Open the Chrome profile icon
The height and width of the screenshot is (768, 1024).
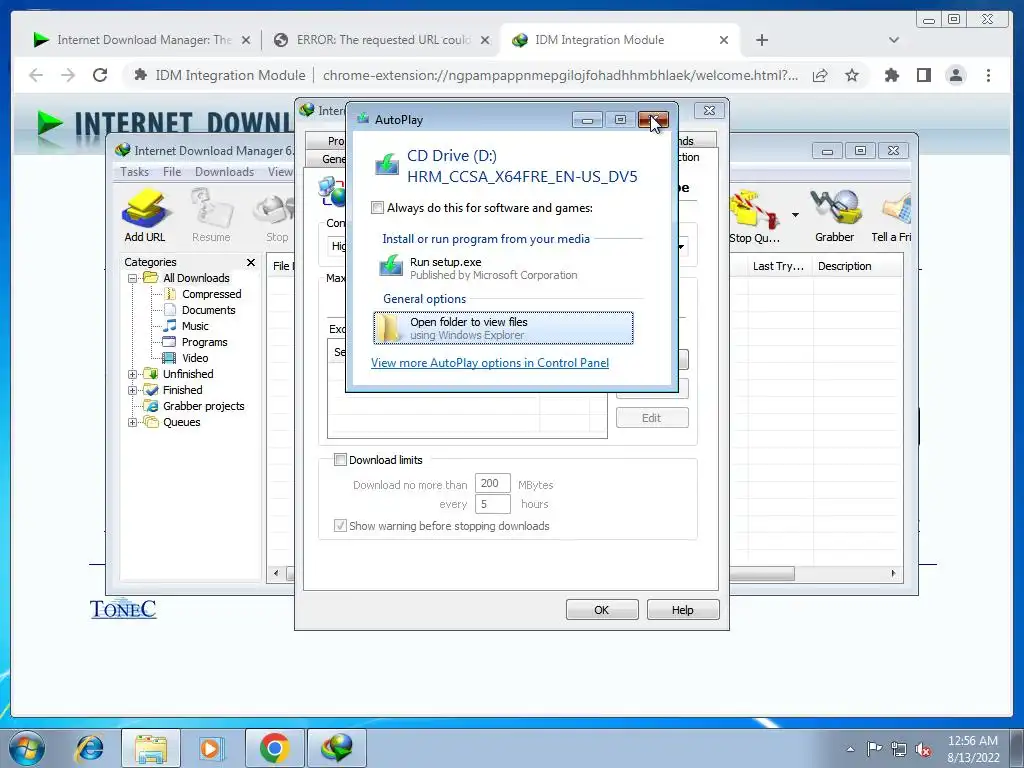[x=955, y=75]
